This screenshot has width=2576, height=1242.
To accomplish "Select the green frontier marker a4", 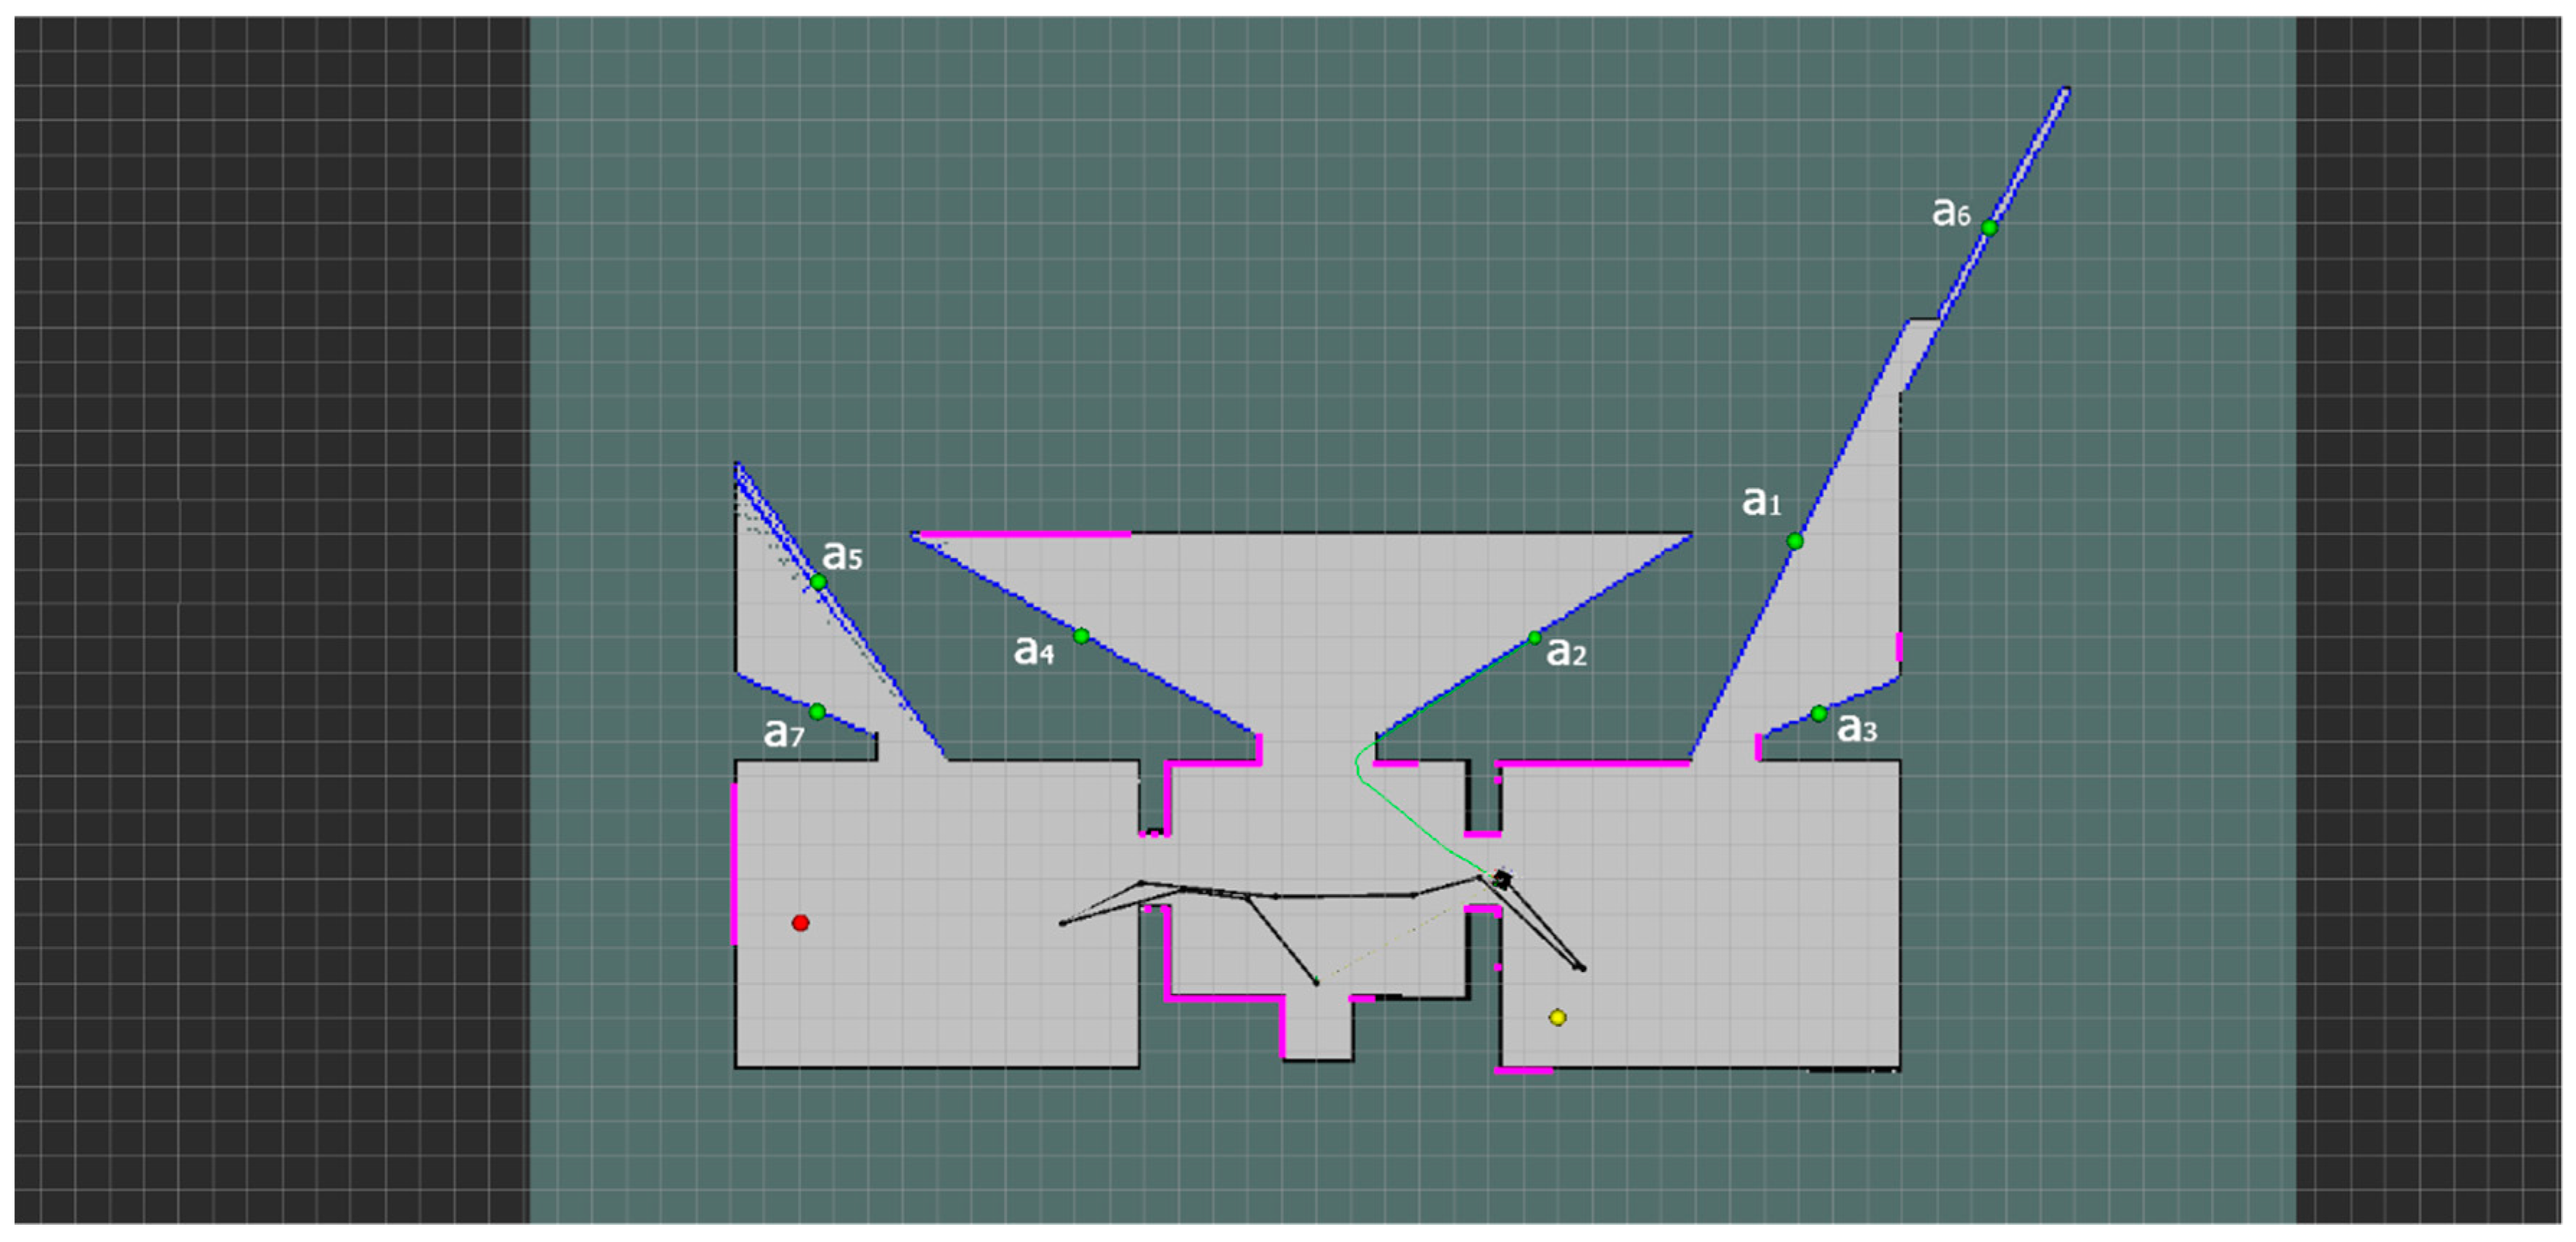I will click(x=1082, y=634).
